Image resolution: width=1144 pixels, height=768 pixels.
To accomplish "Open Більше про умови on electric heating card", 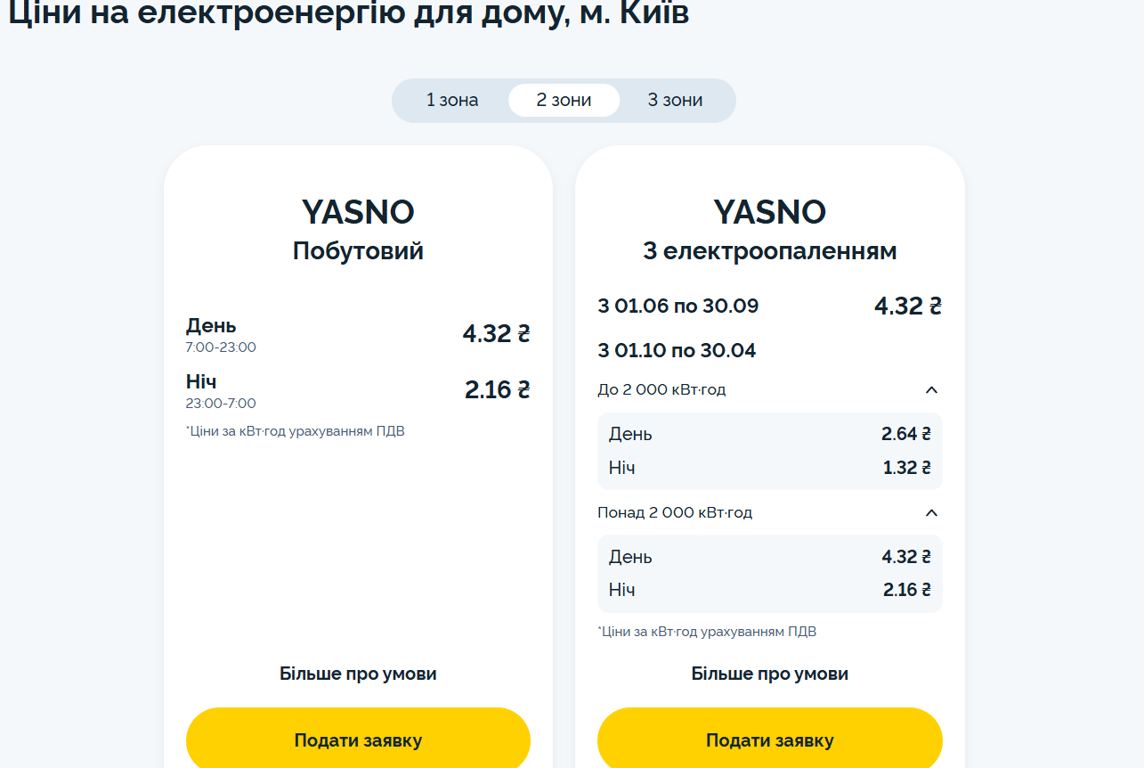I will click(769, 673).
